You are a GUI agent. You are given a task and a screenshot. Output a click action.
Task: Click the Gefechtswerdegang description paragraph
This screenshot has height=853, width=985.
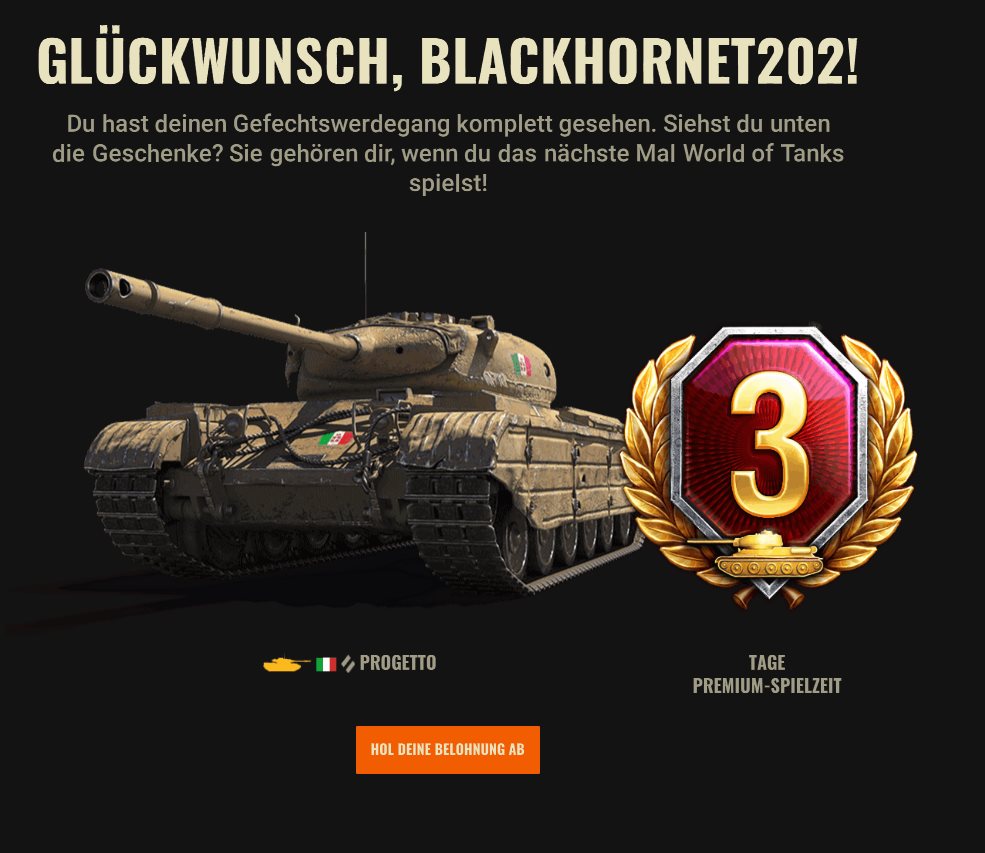coord(447,153)
